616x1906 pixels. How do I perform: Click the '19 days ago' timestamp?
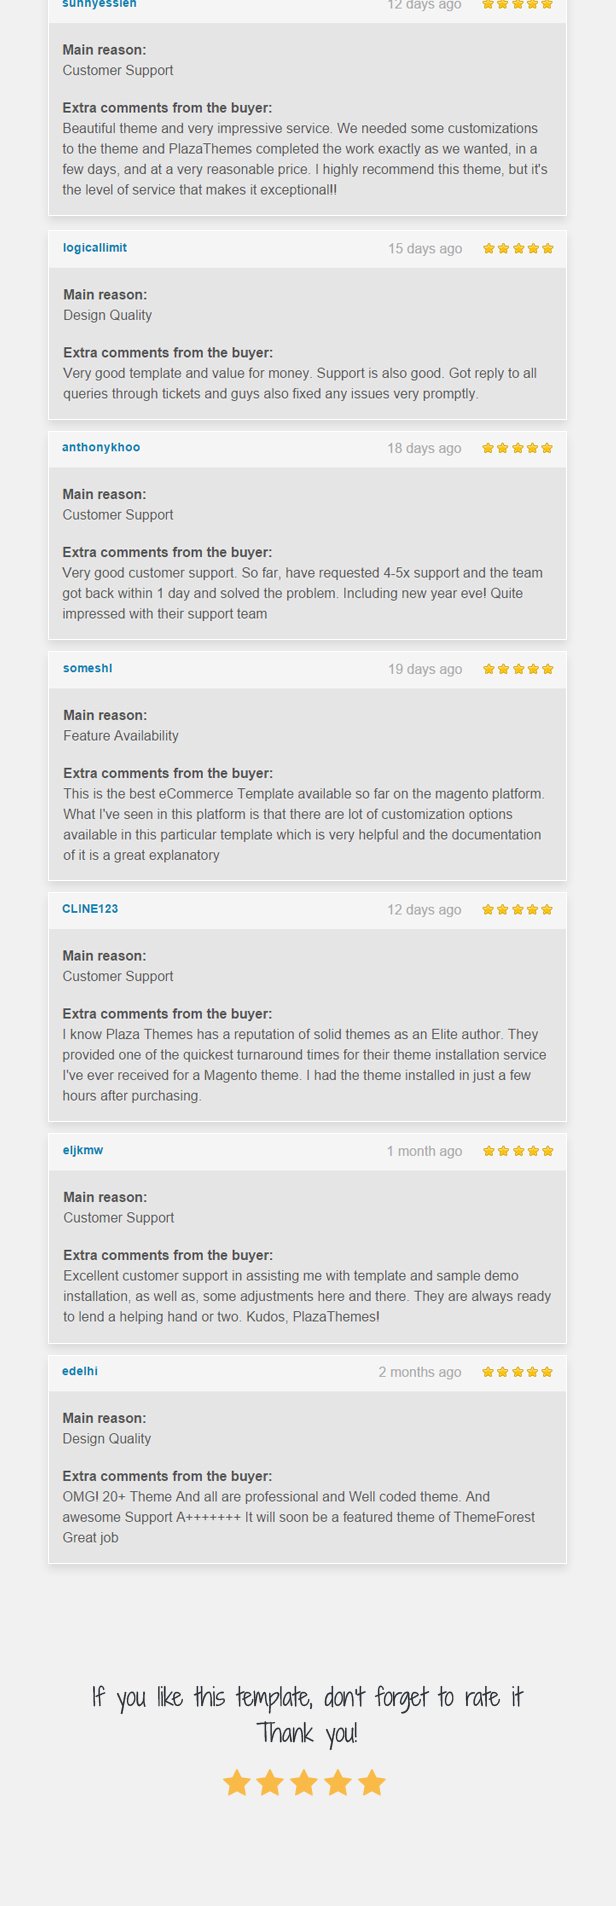pyautogui.click(x=425, y=669)
